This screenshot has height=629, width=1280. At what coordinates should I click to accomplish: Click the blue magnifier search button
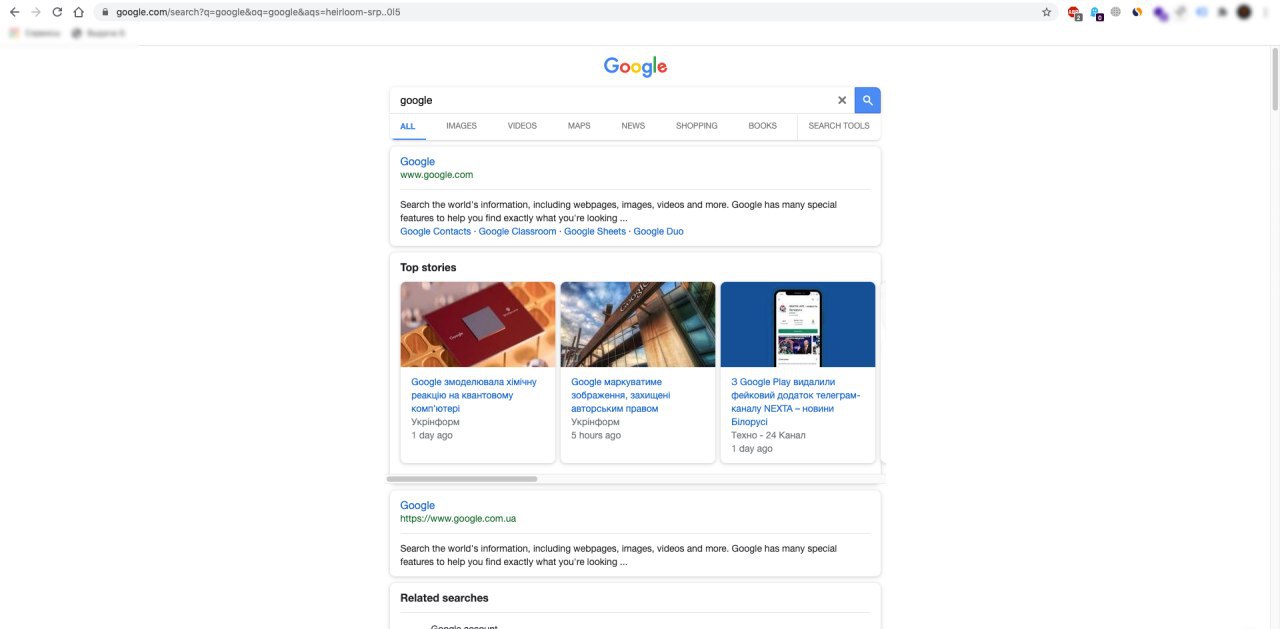click(868, 100)
